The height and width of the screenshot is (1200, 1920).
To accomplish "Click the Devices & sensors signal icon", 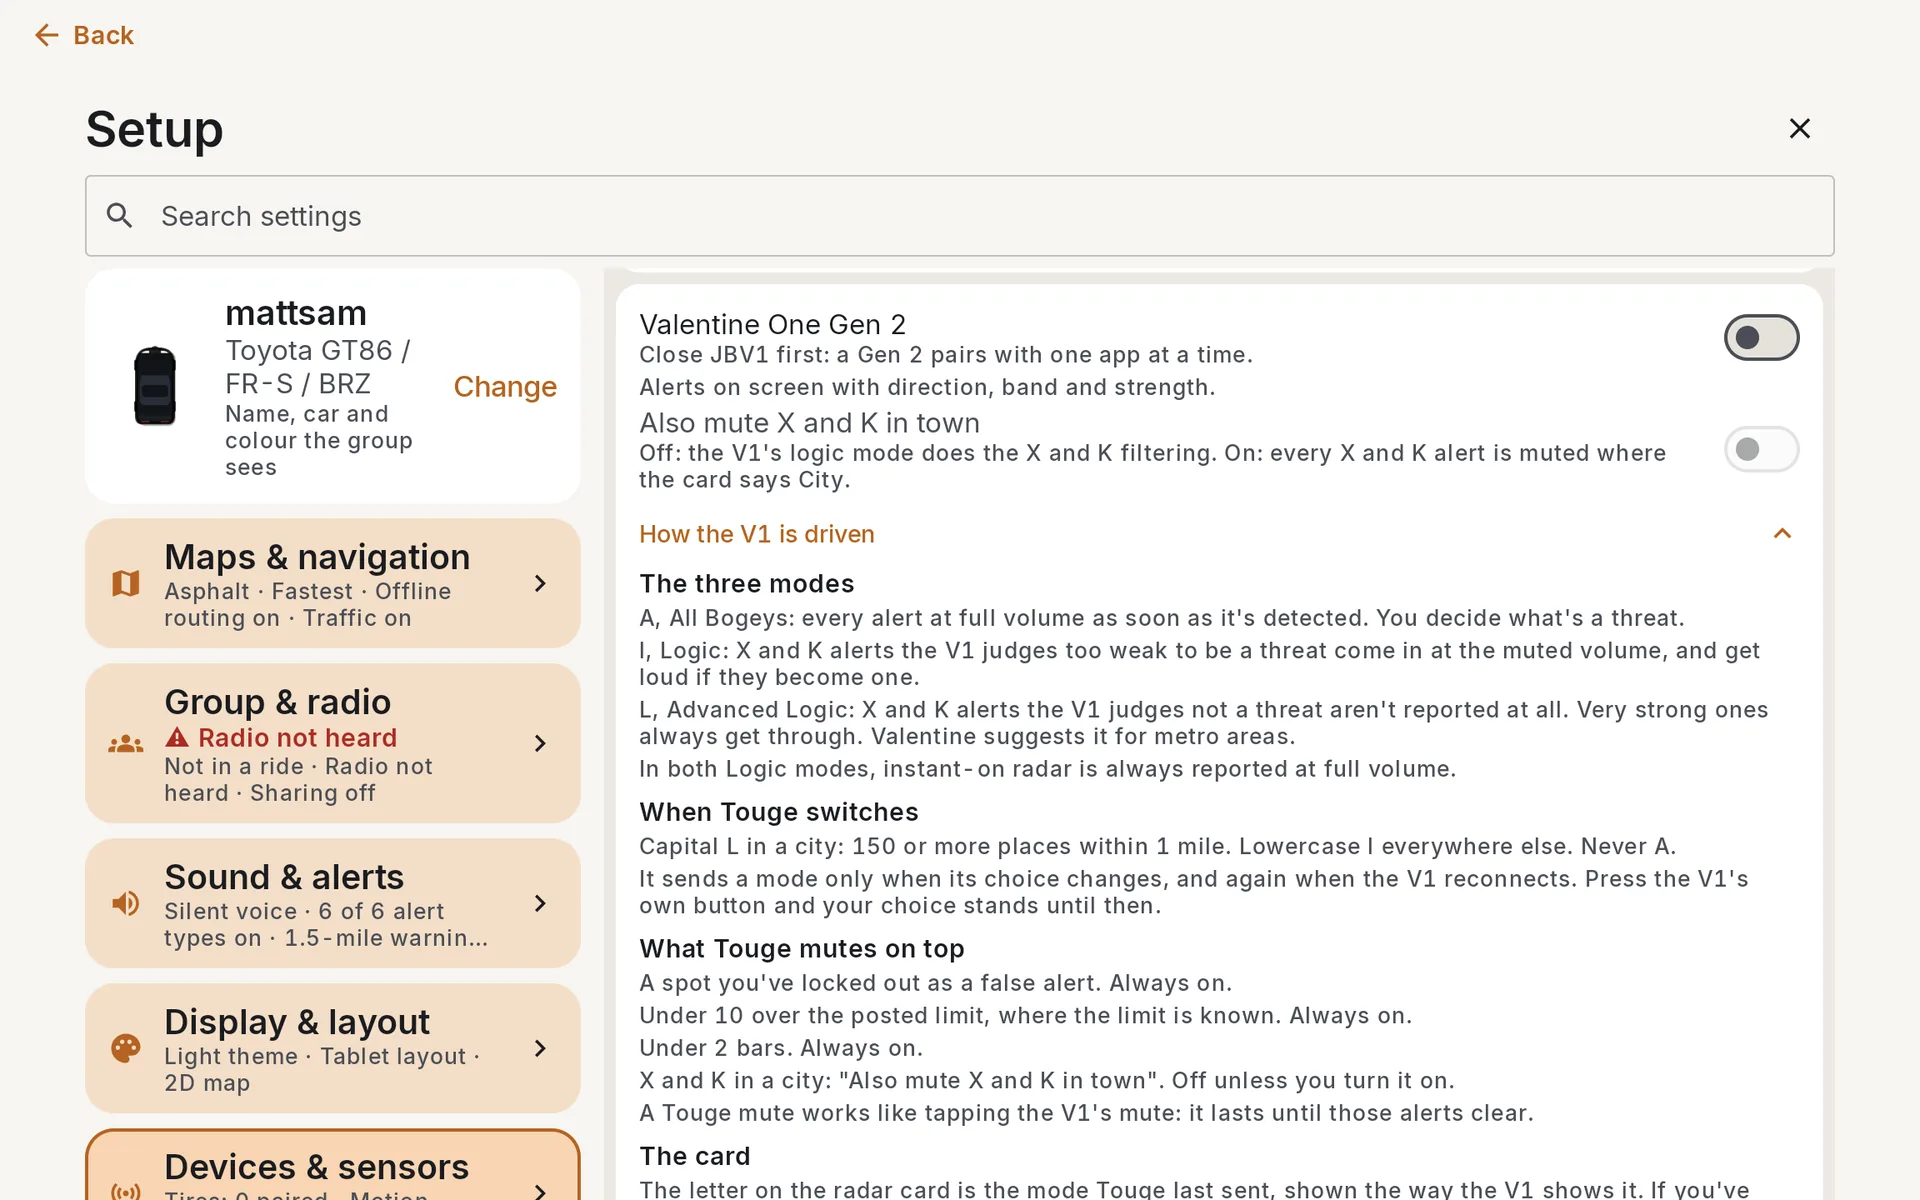I will click(x=126, y=1190).
